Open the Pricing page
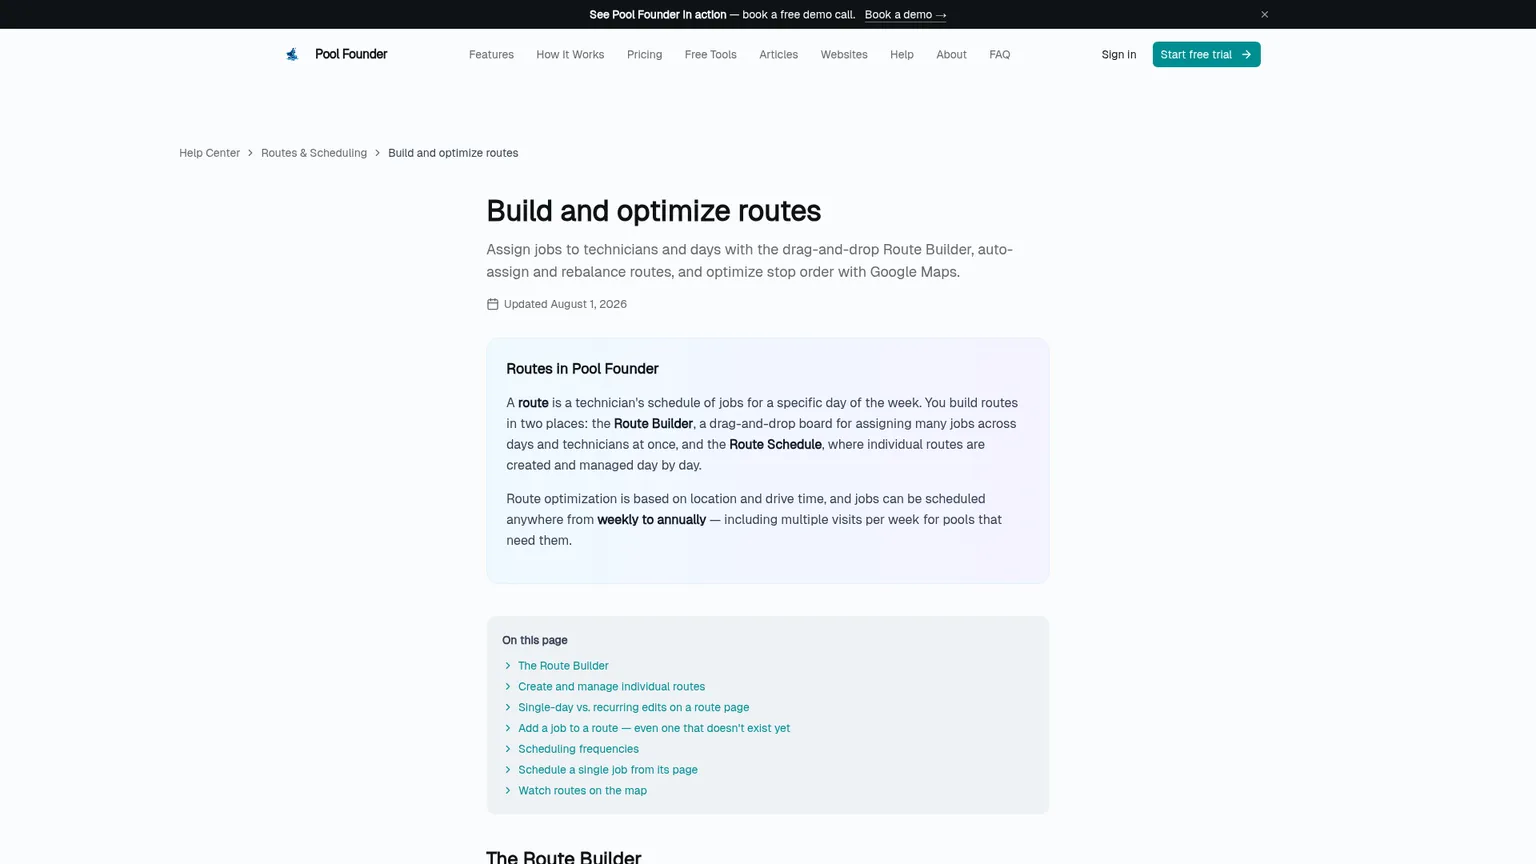This screenshot has width=1536, height=864. 644,55
